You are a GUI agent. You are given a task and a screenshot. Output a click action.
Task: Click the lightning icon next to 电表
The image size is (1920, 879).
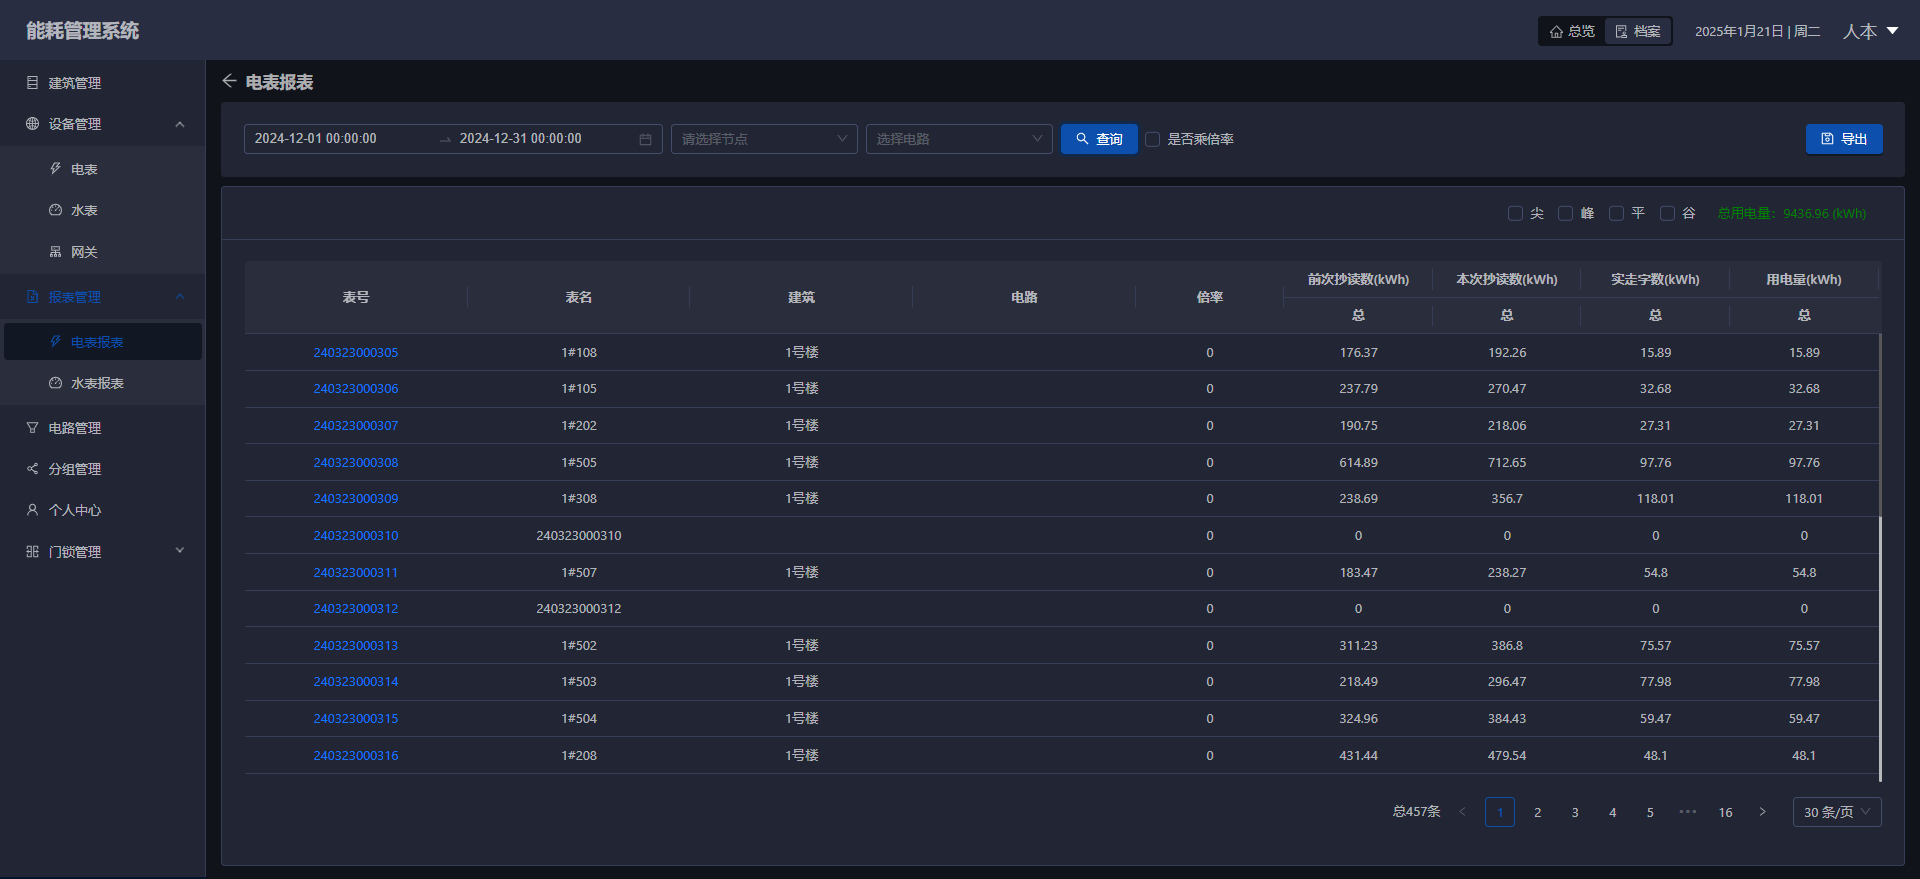[56, 169]
